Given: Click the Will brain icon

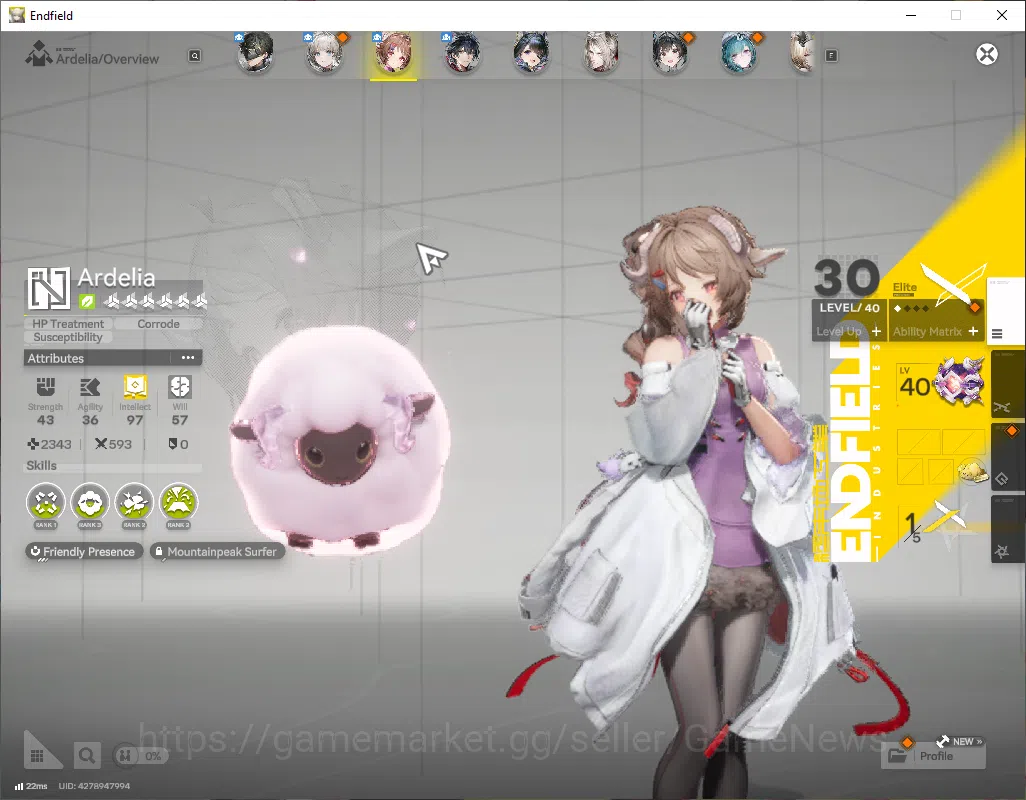Looking at the screenshot, I should click(x=180, y=387).
